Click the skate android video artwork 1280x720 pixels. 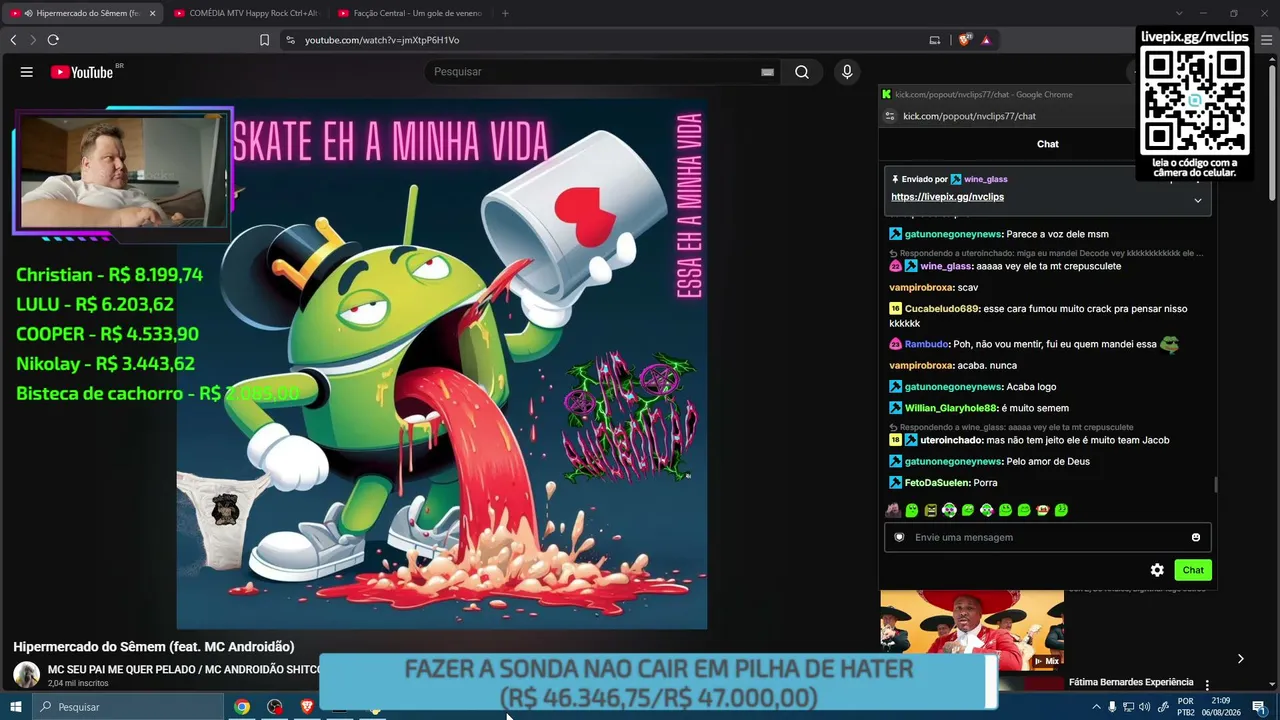[x=442, y=364]
